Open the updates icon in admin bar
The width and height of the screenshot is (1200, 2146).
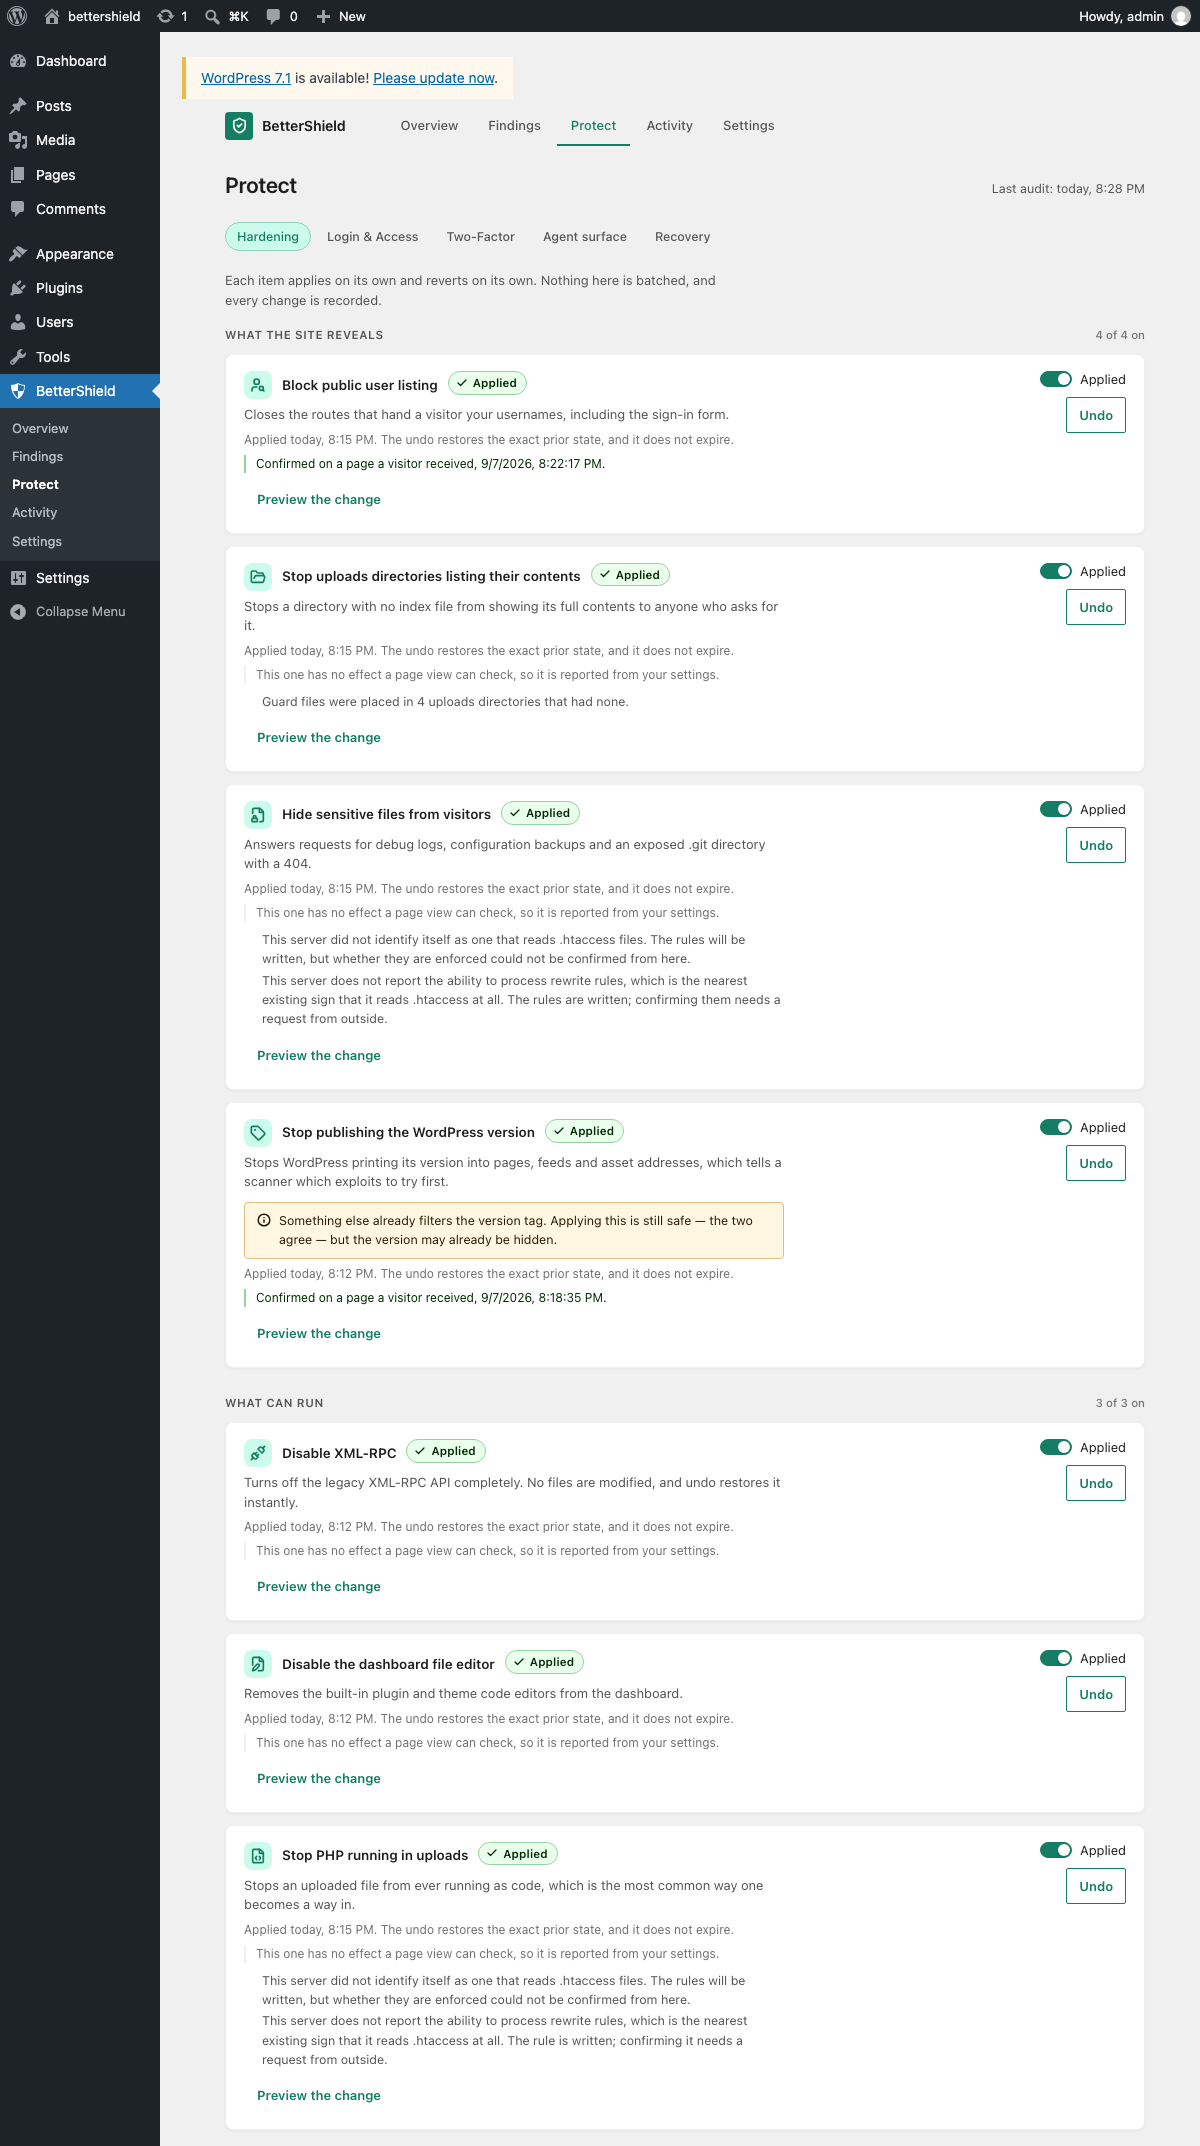166,16
